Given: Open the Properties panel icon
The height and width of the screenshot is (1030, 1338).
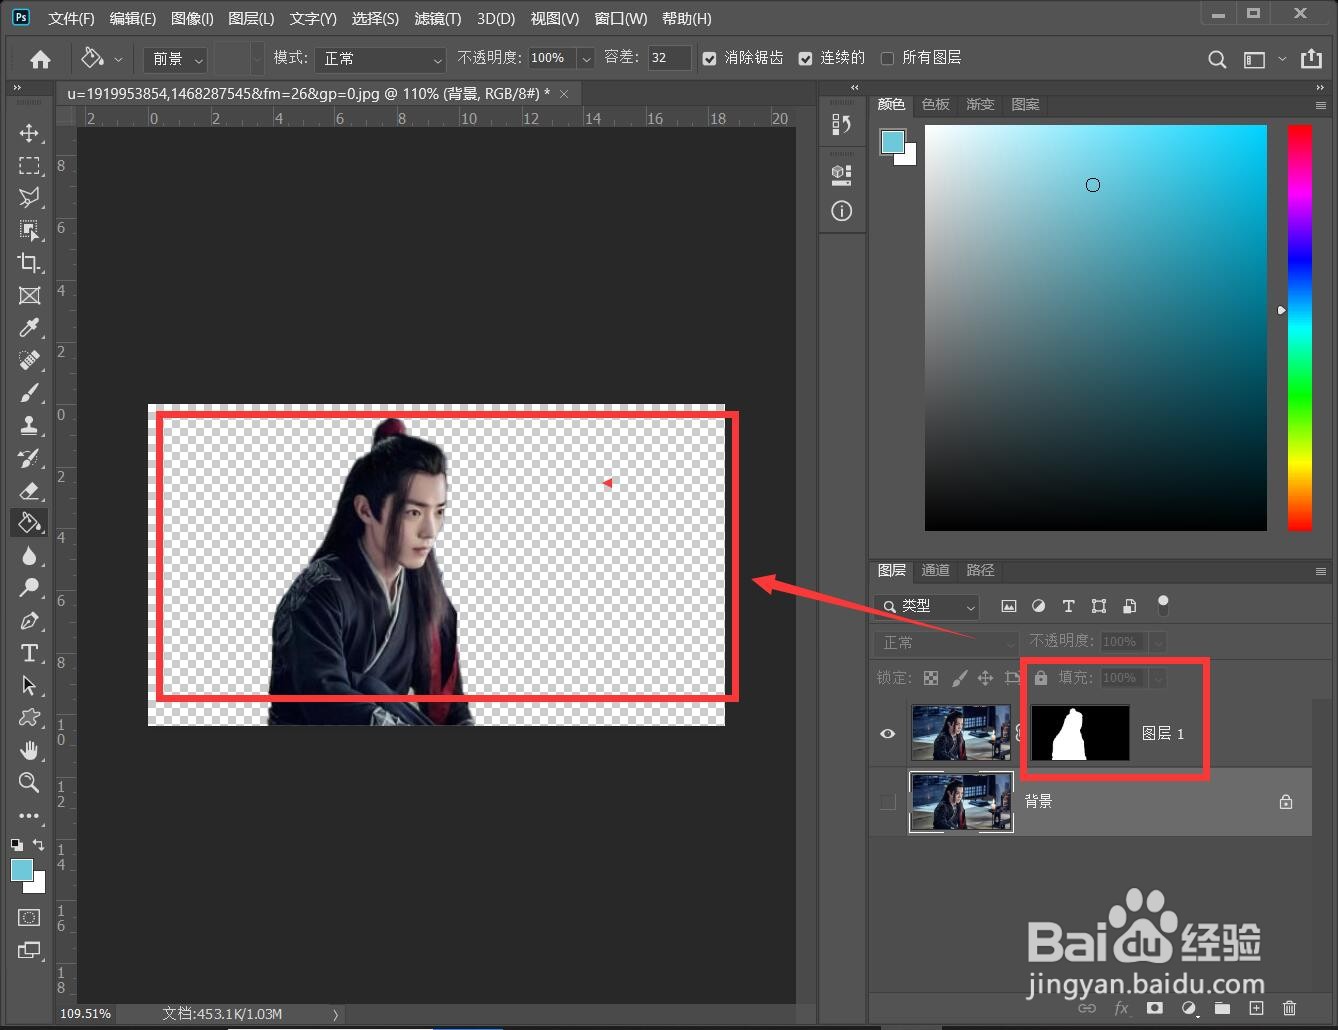Looking at the screenshot, I should click(842, 175).
